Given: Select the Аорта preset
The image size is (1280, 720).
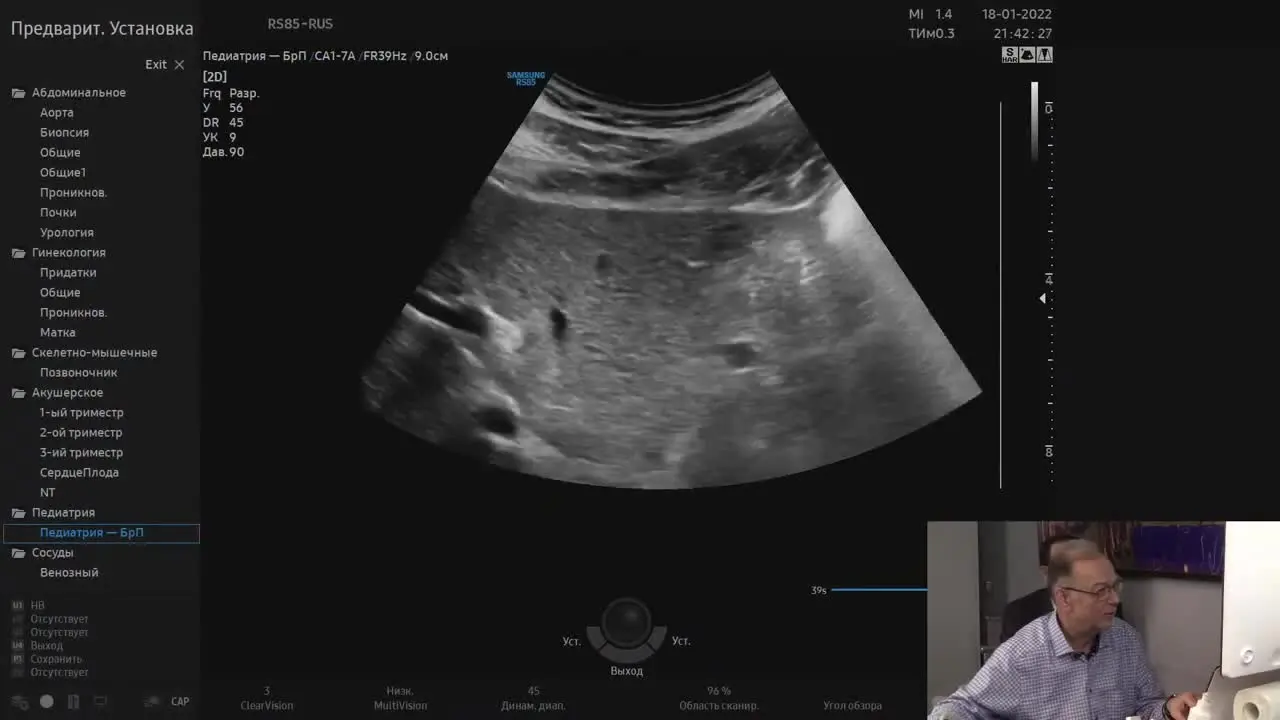Looking at the screenshot, I should pos(57,113).
